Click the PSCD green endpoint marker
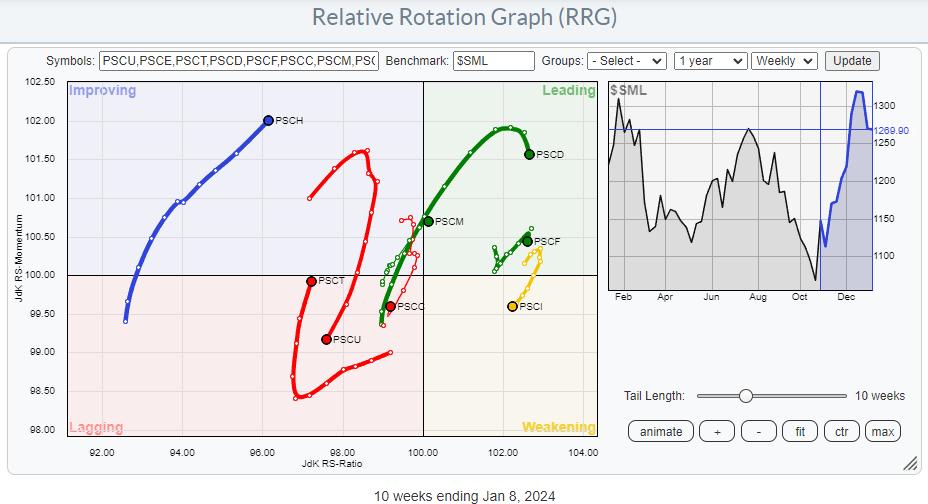928x504 pixels. click(529, 154)
